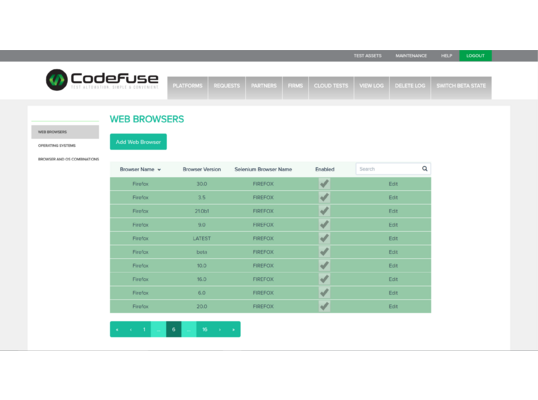Edit the Firefox 16.0 row
This screenshot has height=400, width=538.
393,279
